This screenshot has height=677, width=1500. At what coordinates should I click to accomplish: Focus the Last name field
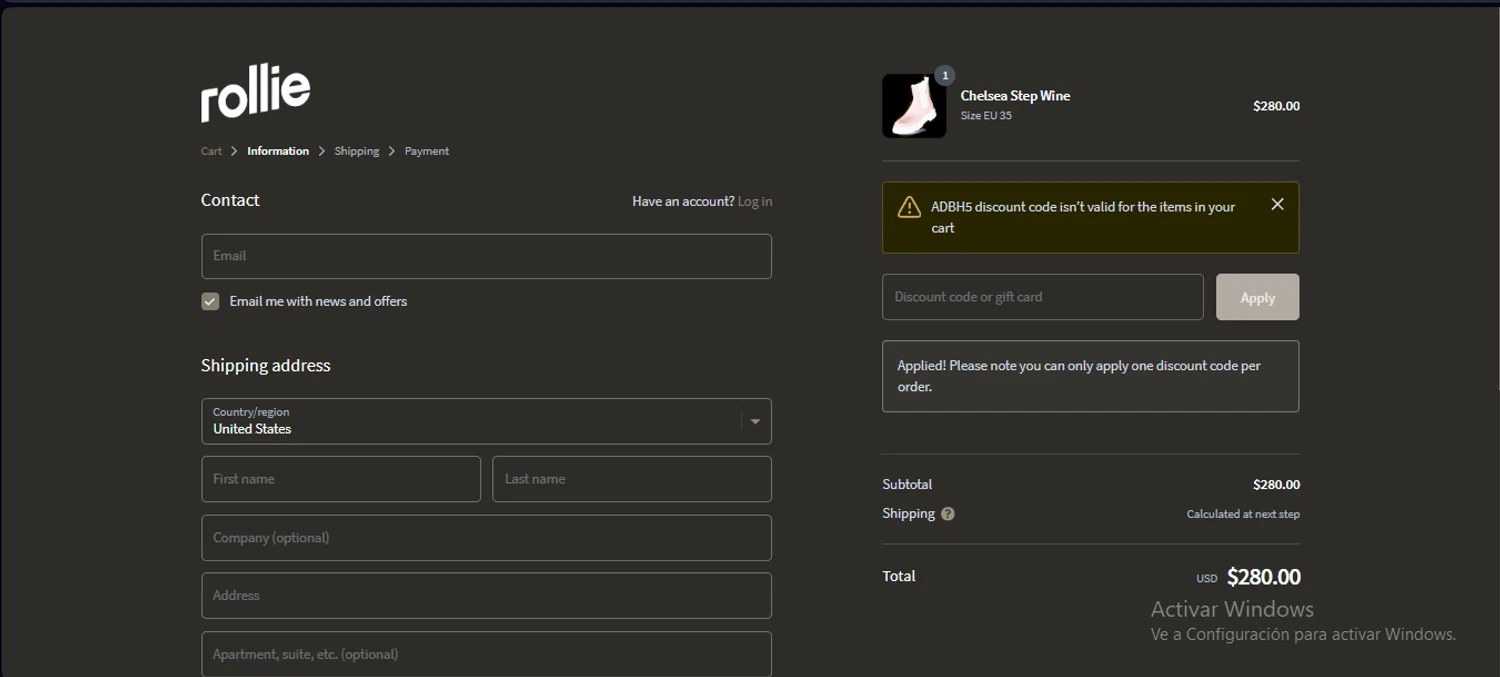(x=632, y=479)
